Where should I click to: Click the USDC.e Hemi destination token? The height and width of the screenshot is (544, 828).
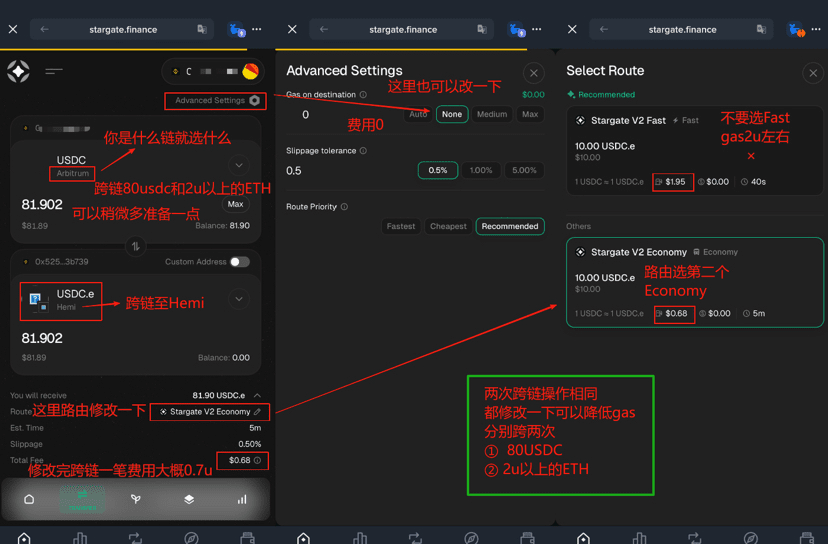tap(61, 301)
